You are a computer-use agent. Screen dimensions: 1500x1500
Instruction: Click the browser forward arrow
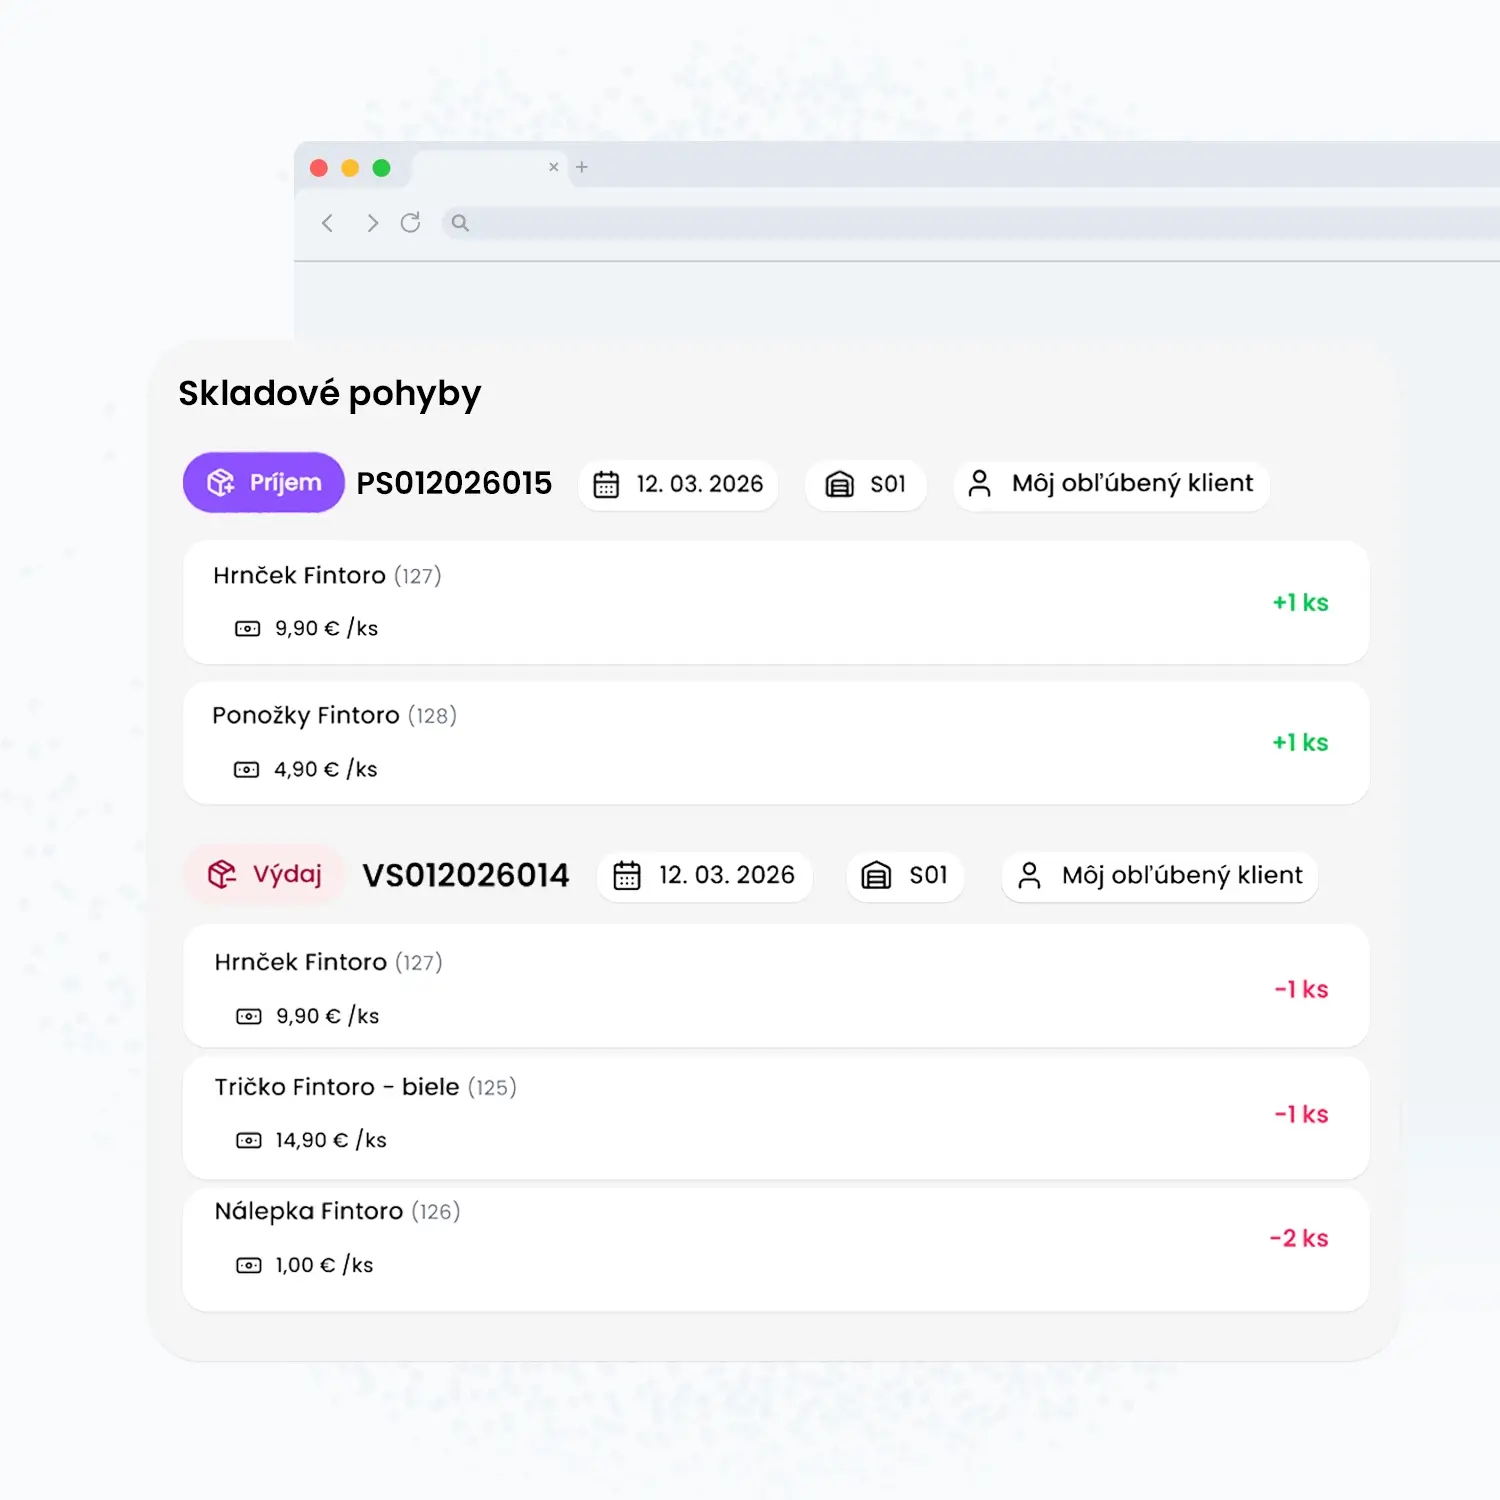click(372, 223)
